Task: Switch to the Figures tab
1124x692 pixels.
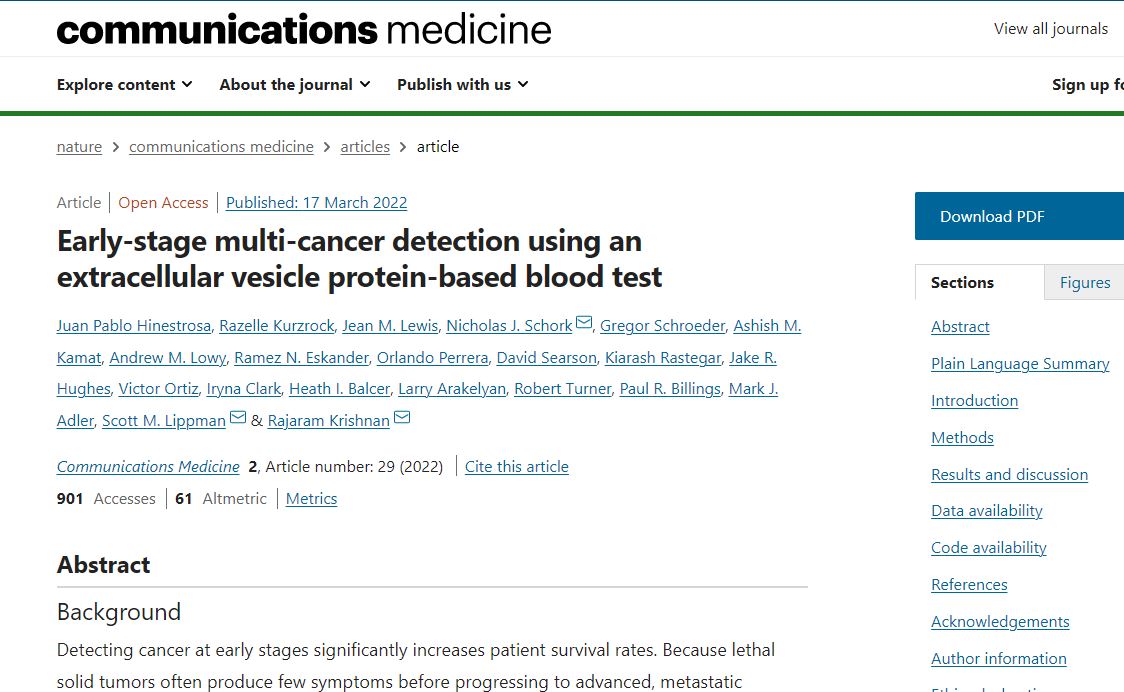Action: pos(1085,283)
